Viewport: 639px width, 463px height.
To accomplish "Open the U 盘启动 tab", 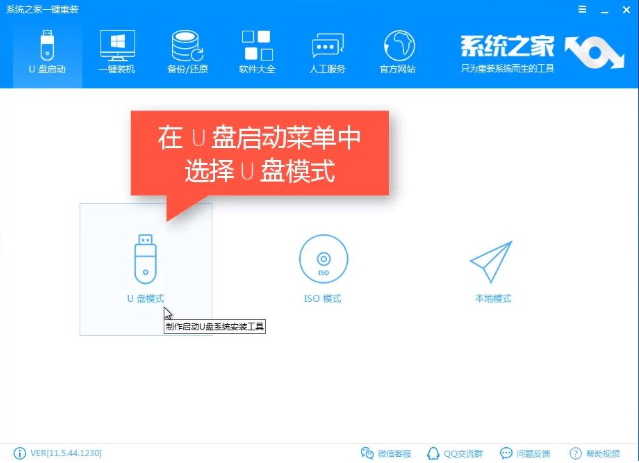I will pos(47,52).
